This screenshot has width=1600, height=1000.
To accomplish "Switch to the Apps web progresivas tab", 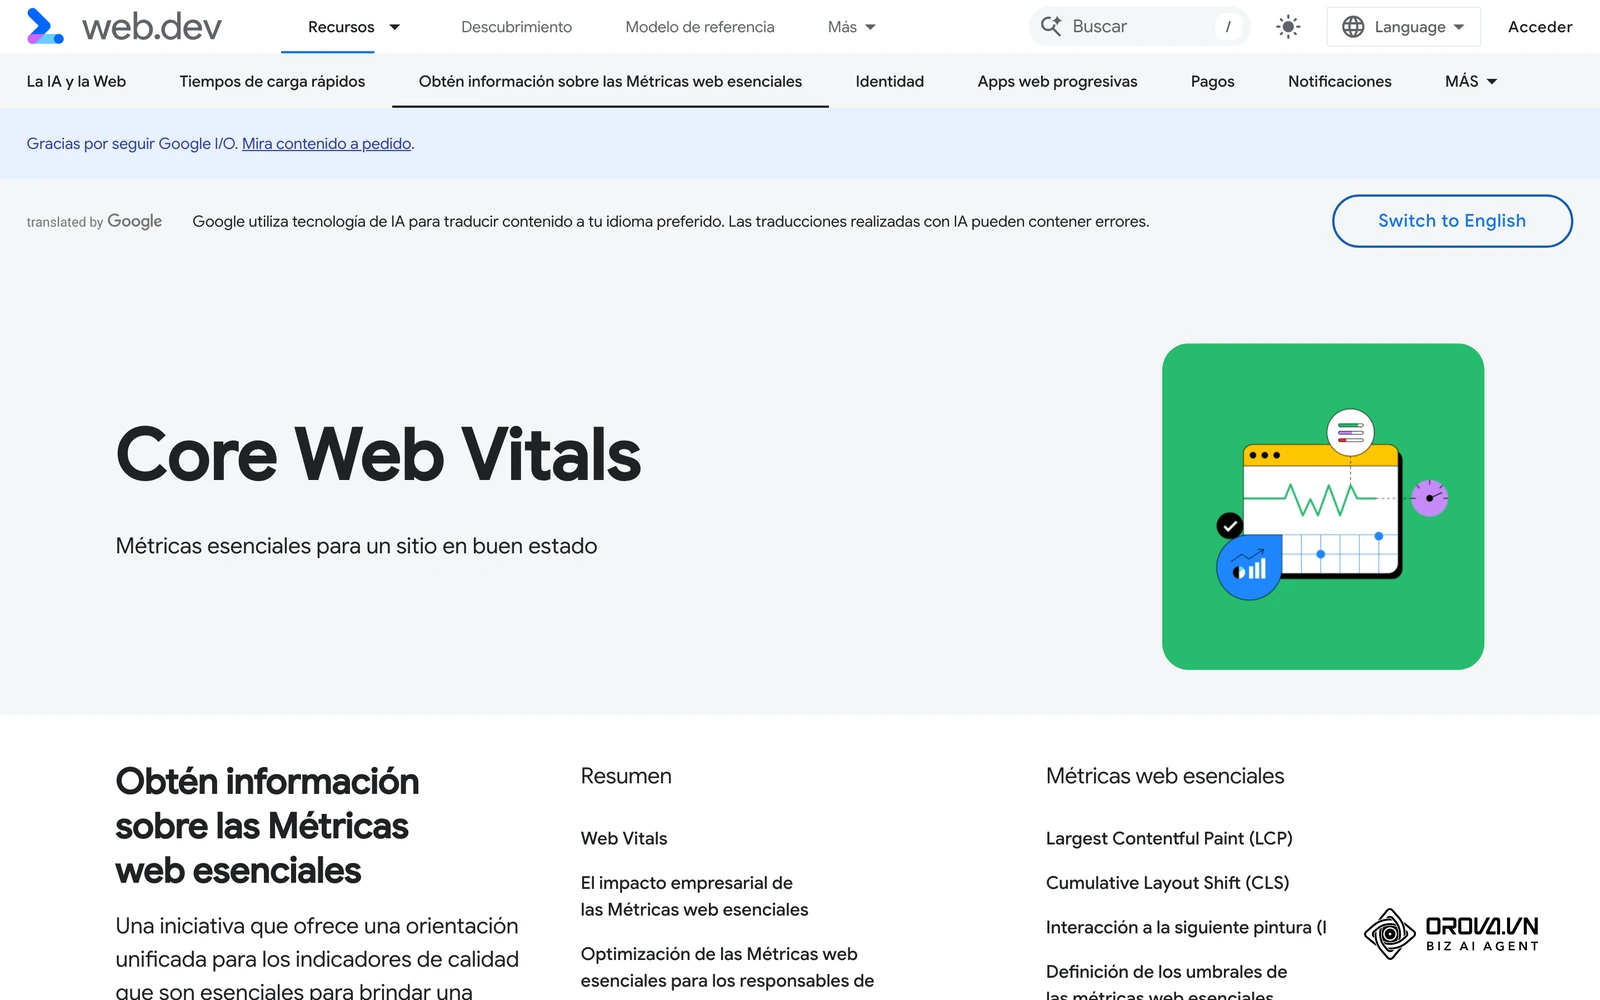I will pyautogui.click(x=1057, y=81).
